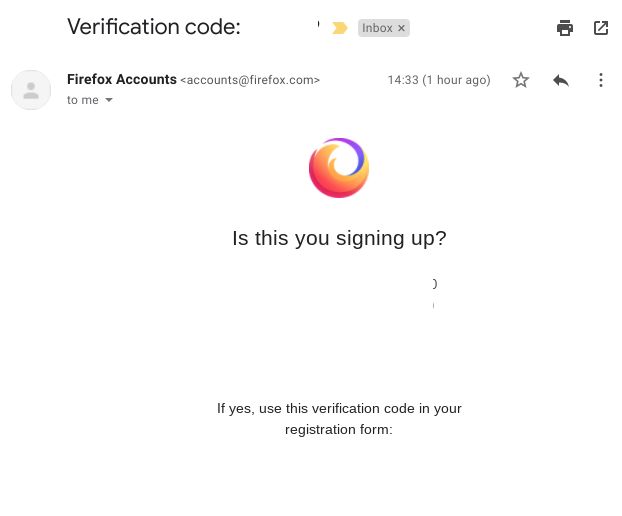Click the 'registration form:' text line
The width and height of the screenshot is (622, 516).
(339, 430)
